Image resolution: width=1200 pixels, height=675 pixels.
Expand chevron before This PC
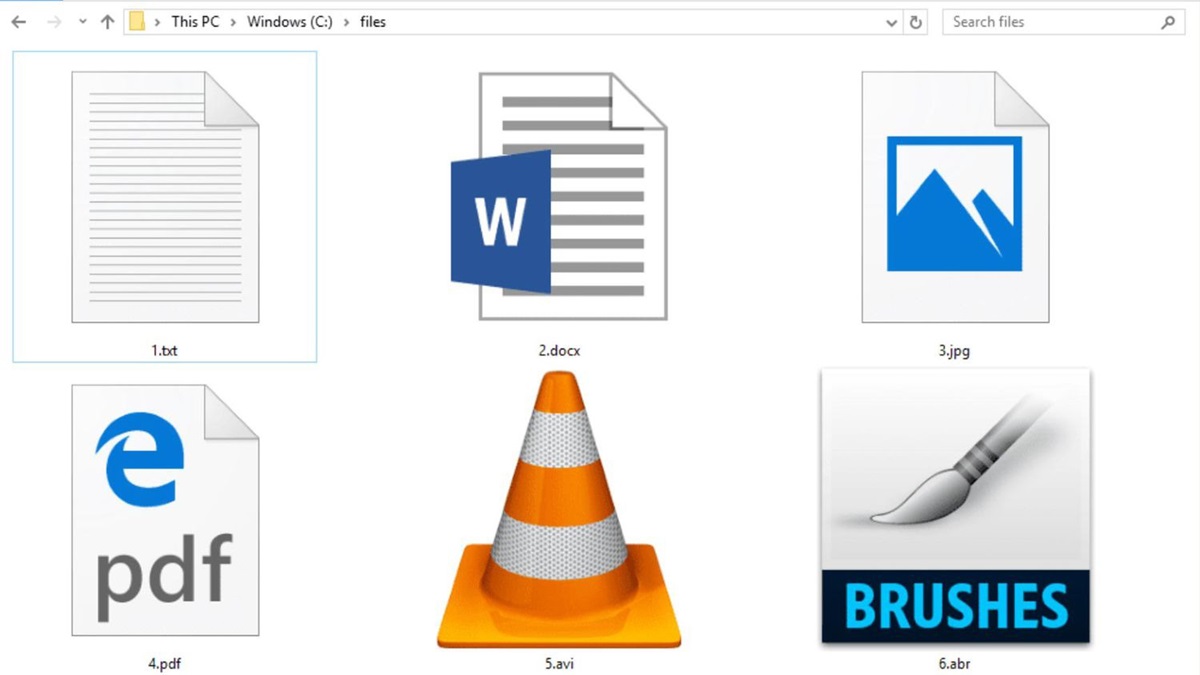click(158, 22)
